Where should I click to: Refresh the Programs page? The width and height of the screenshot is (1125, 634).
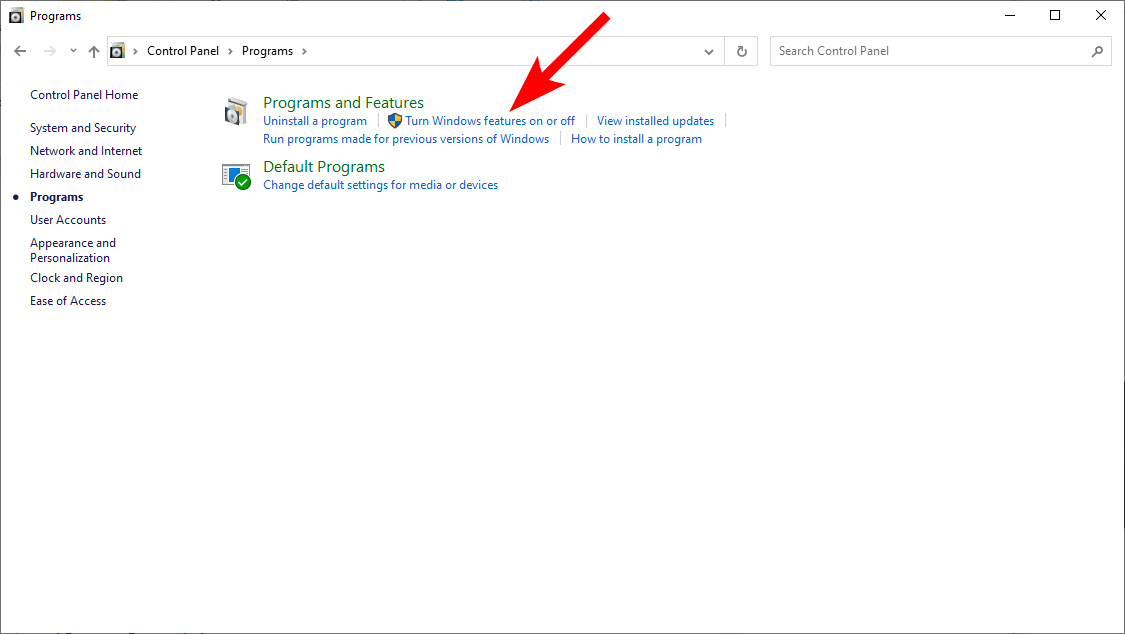pyautogui.click(x=742, y=51)
